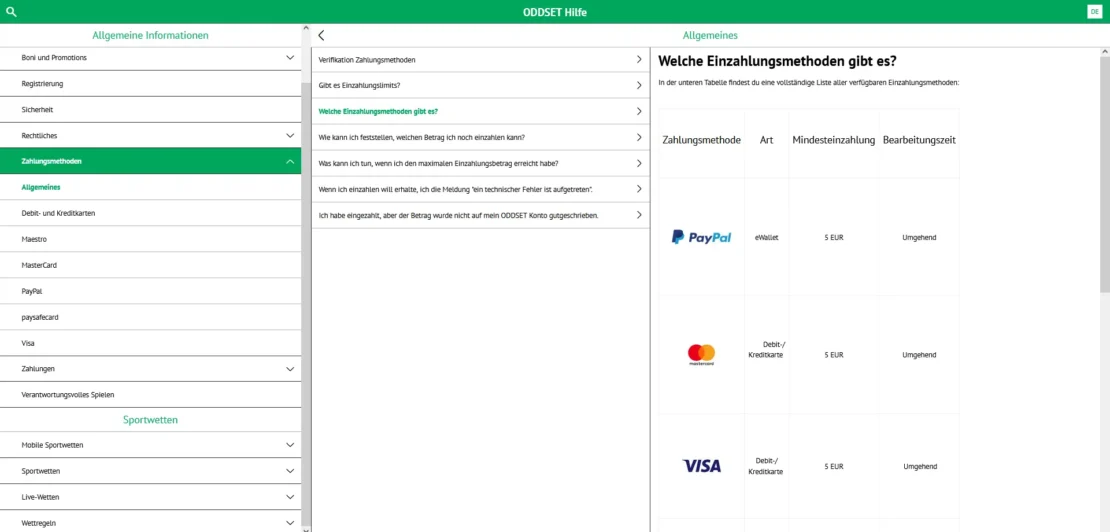Click eWallet cell in PayPal row
The width and height of the screenshot is (1110, 532).
767,238
